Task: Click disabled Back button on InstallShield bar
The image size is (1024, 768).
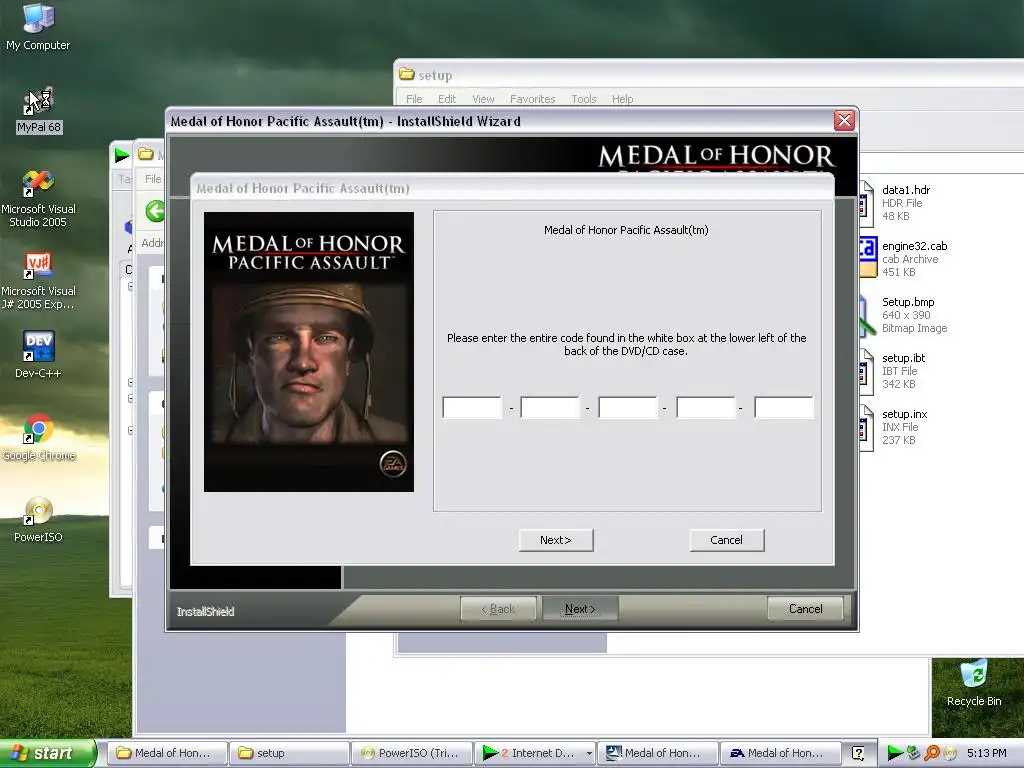Action: point(498,609)
